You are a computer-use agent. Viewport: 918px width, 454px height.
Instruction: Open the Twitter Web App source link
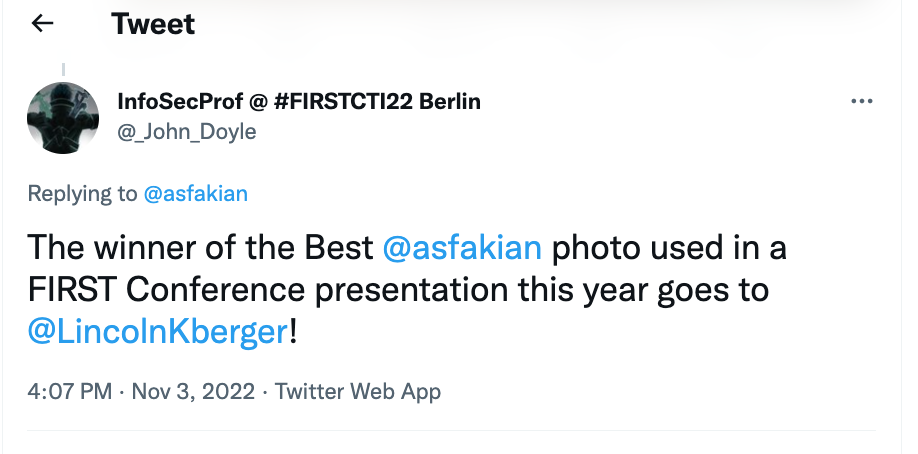pos(358,391)
